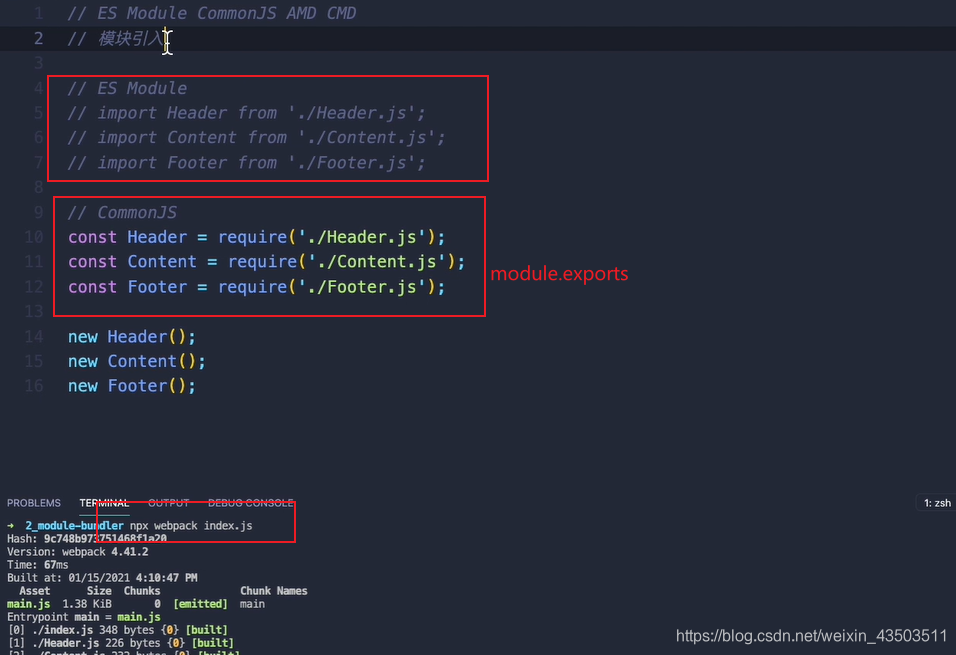Click the commented import Content line
This screenshot has width=956, height=655.
256,137
